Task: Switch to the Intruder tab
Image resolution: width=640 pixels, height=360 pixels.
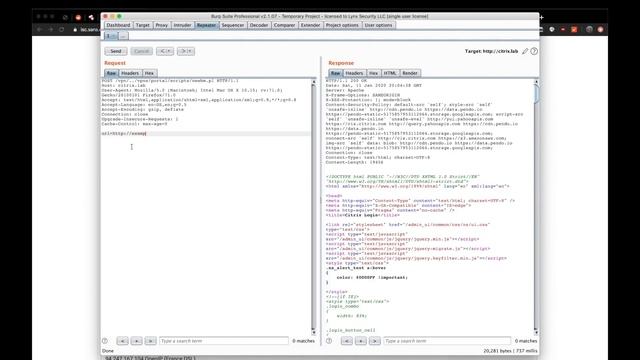Action: pyautogui.click(x=182, y=25)
